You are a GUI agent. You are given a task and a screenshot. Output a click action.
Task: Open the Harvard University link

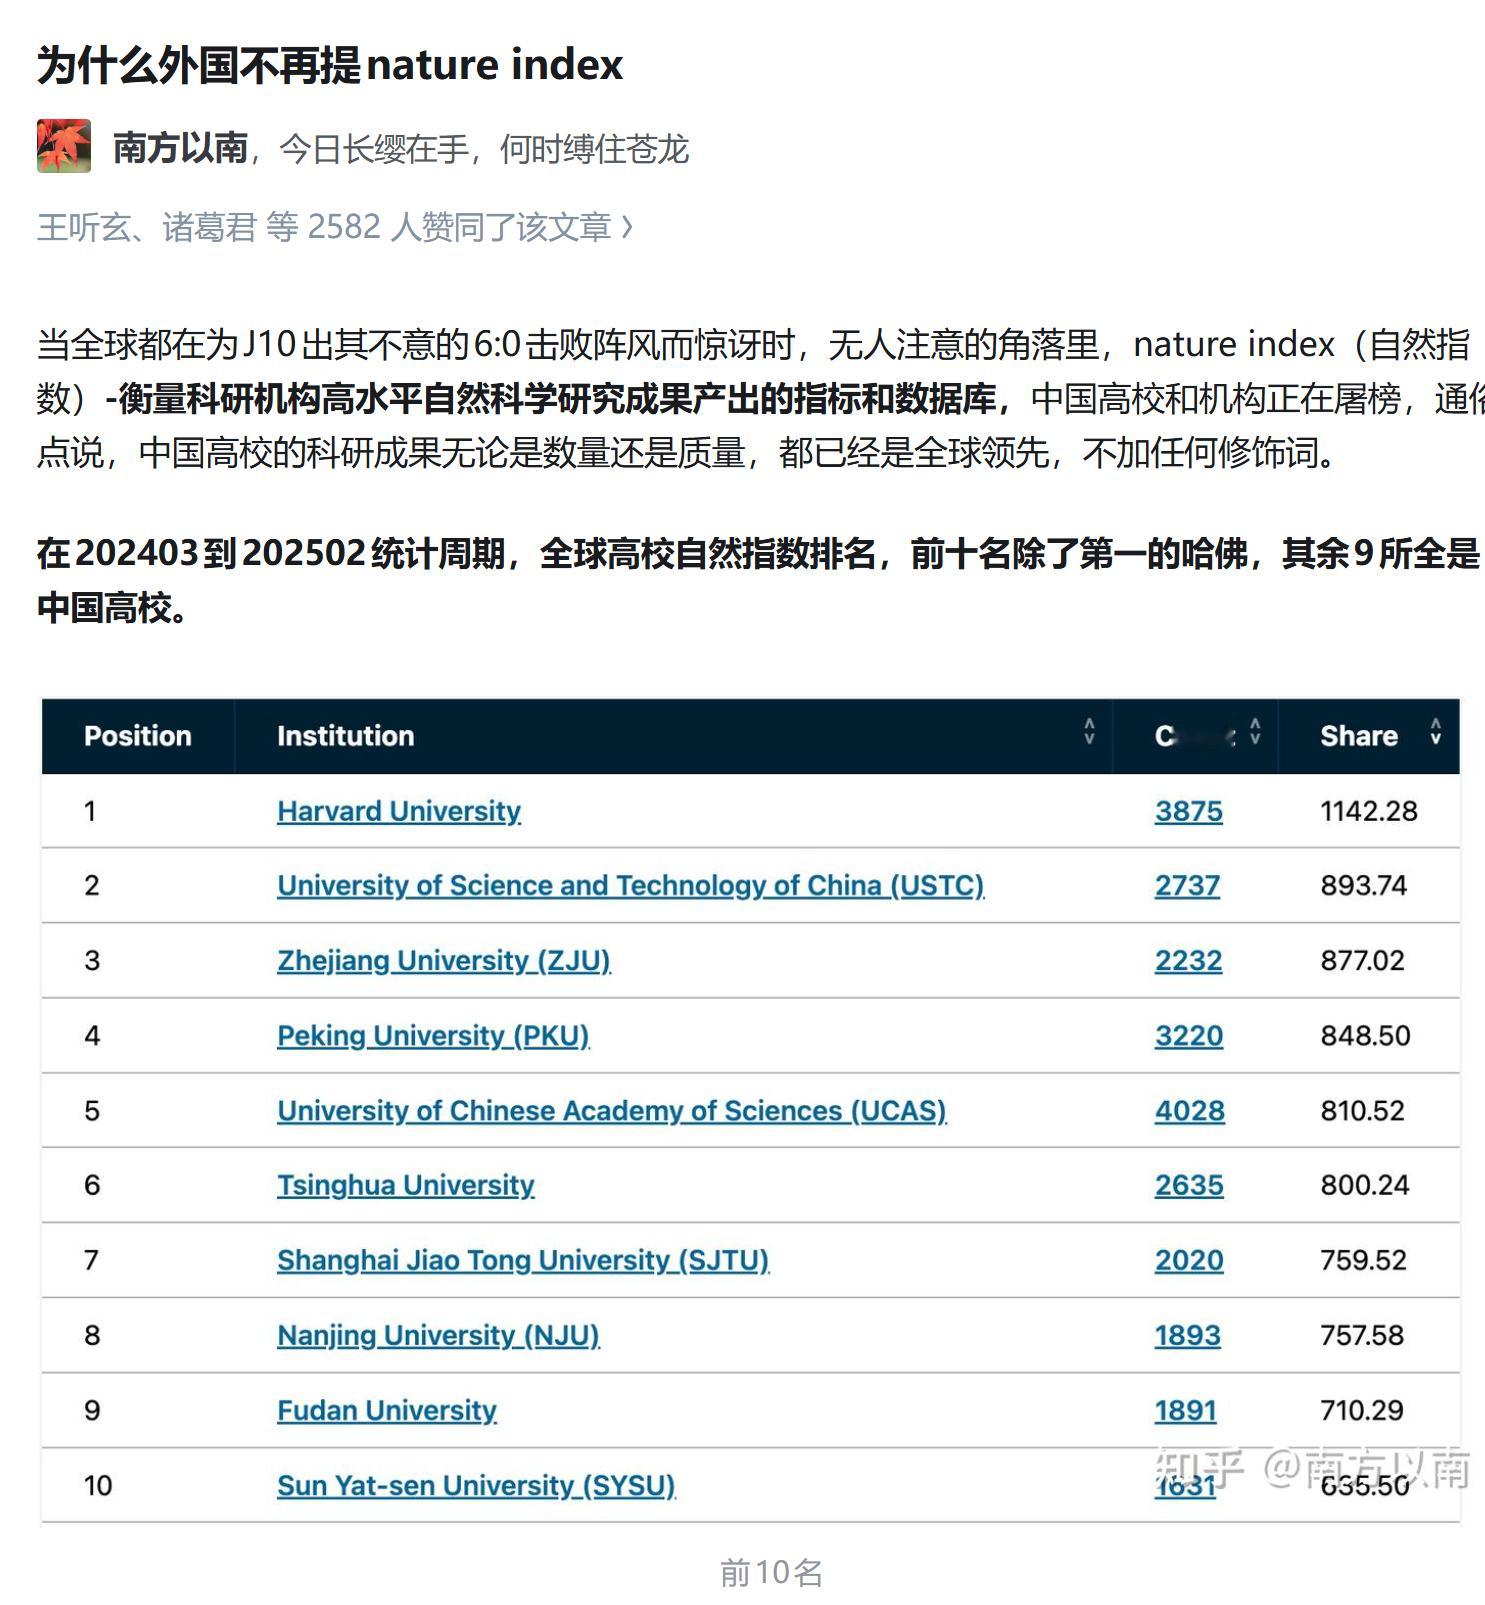coord(399,811)
